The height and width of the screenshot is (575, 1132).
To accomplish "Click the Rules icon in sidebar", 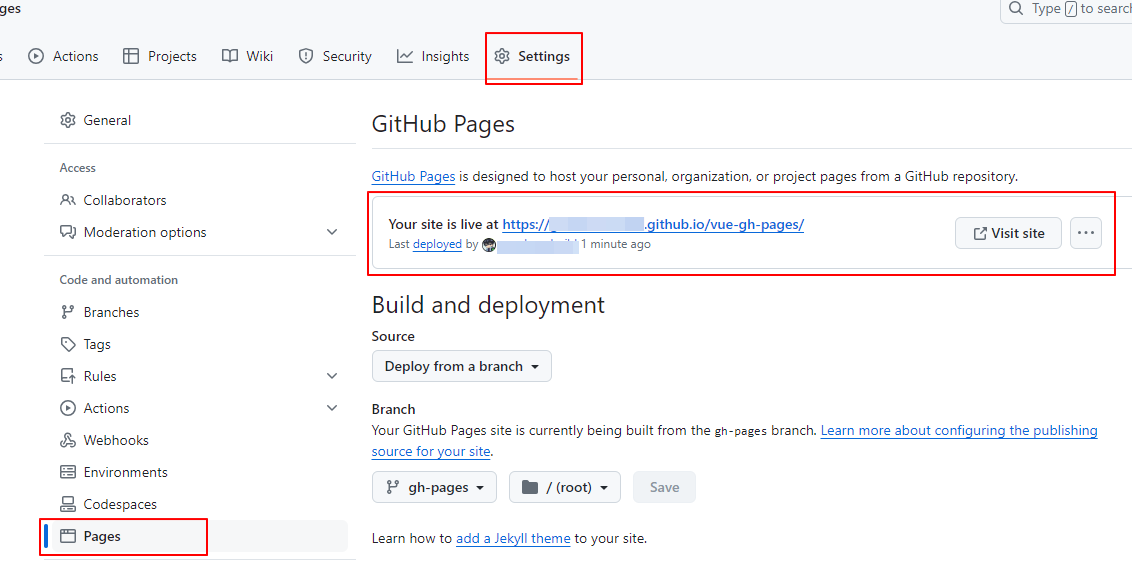I will 68,376.
